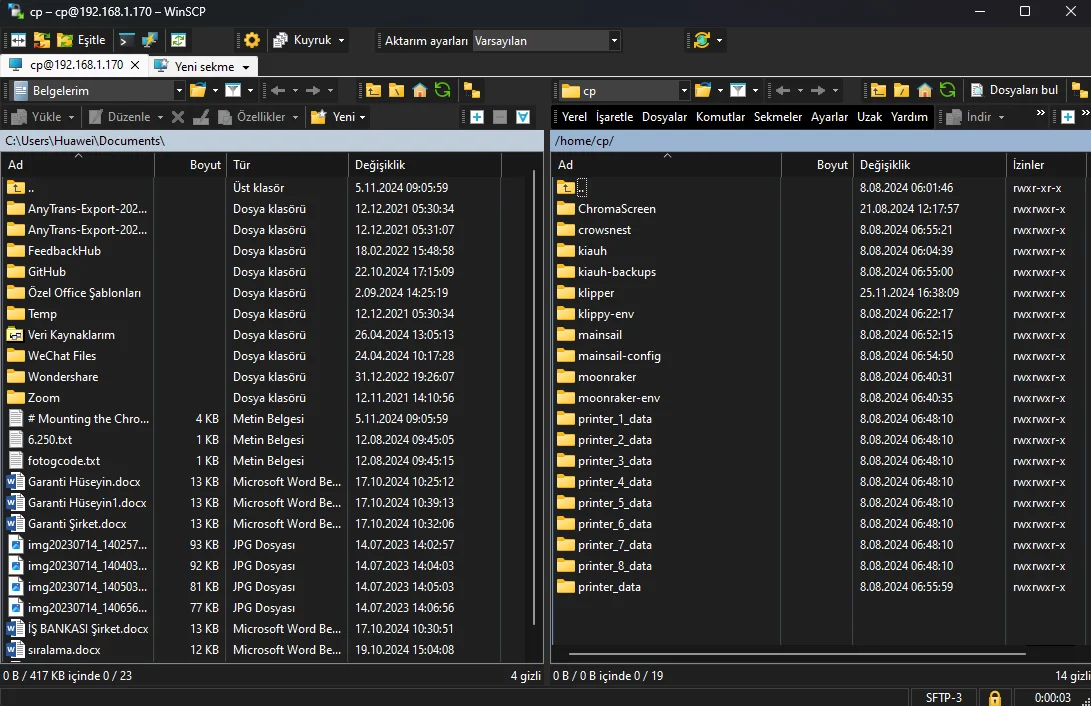Refresh the local panel
The image size is (1091, 706).
443,90
